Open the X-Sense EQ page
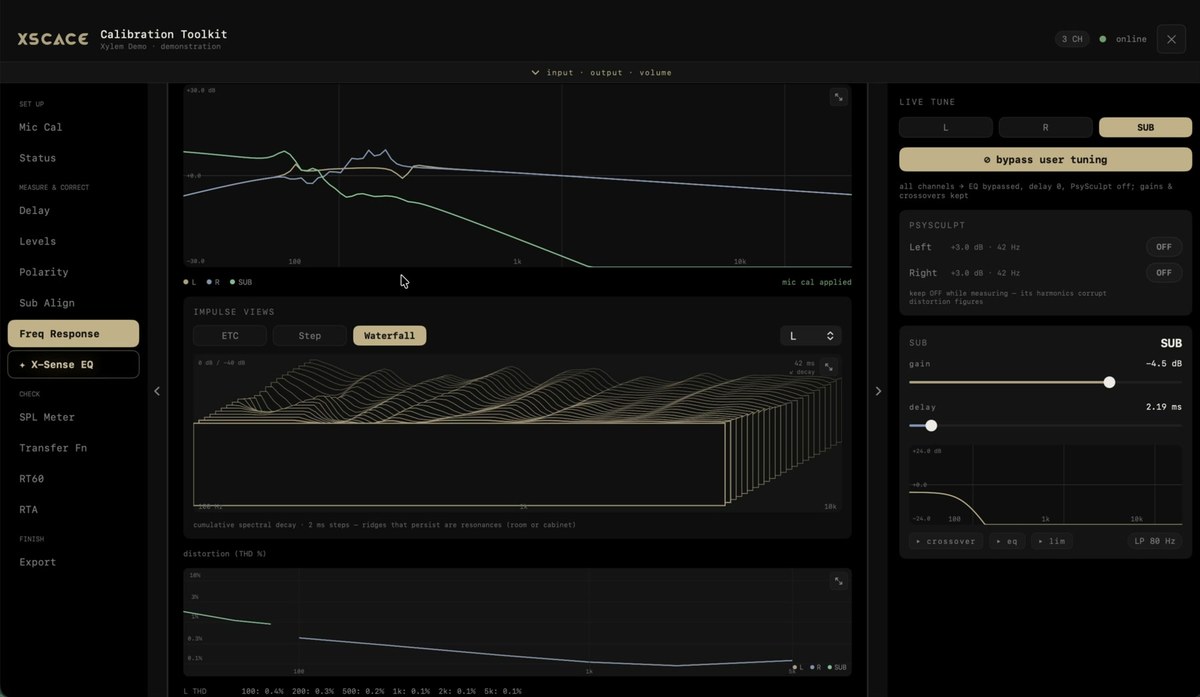Viewport: 1200px width, 697px height. 73,365
